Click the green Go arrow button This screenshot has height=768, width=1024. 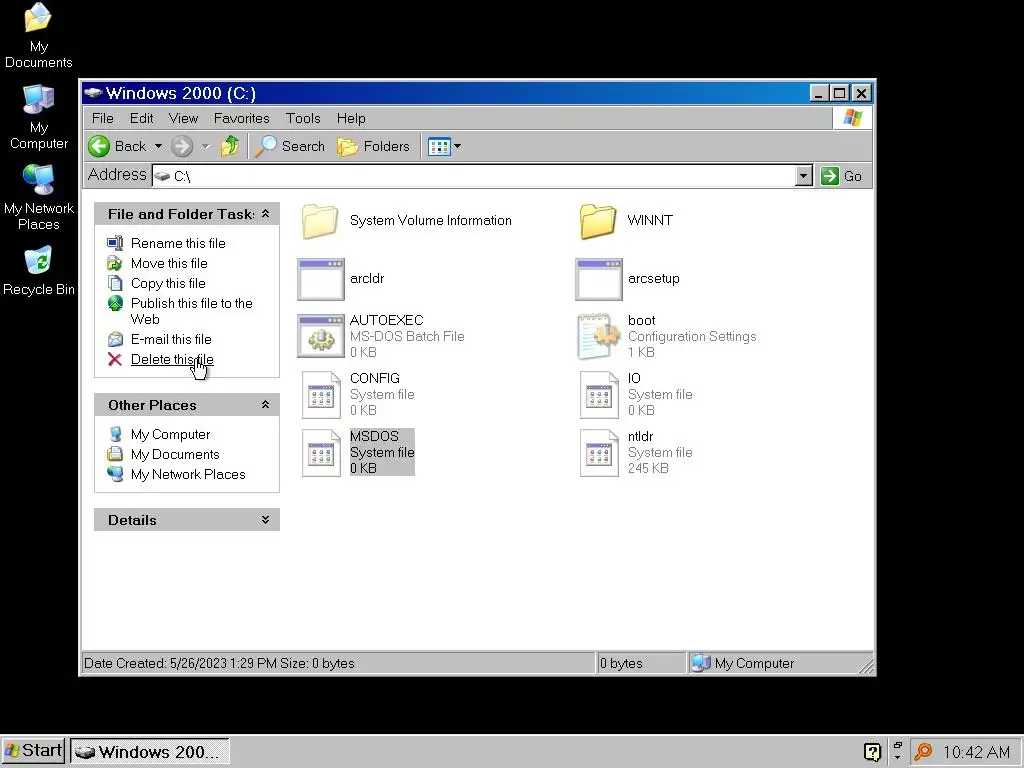[x=830, y=176]
